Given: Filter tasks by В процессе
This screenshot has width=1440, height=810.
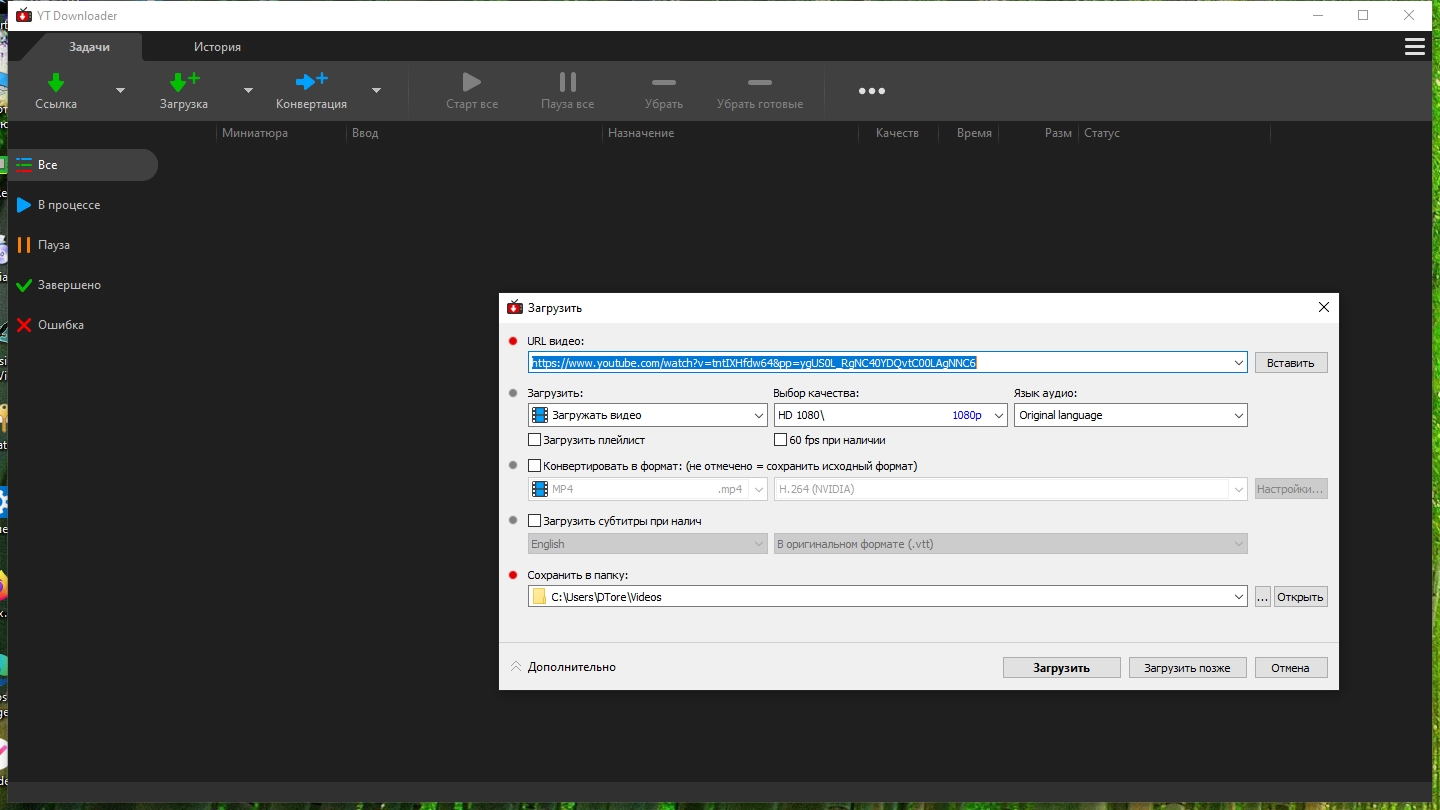Looking at the screenshot, I should (68, 205).
